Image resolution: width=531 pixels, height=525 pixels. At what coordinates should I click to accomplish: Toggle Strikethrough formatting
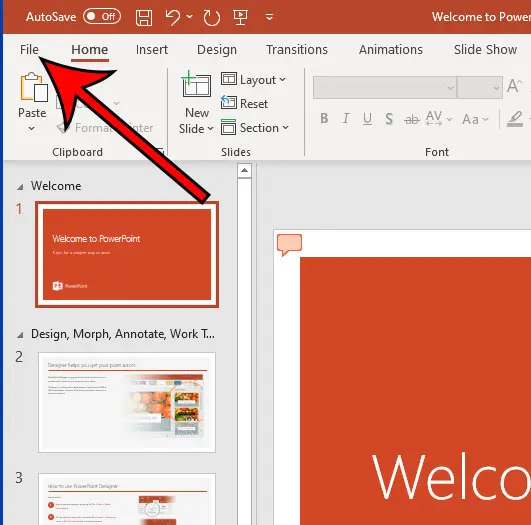tap(411, 119)
